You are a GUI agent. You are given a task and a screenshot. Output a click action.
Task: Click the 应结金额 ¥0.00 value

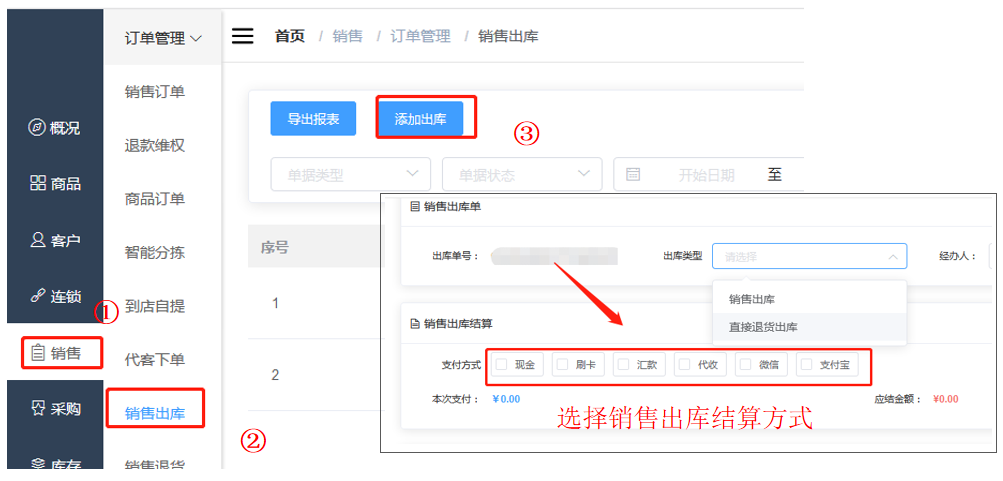point(945,399)
